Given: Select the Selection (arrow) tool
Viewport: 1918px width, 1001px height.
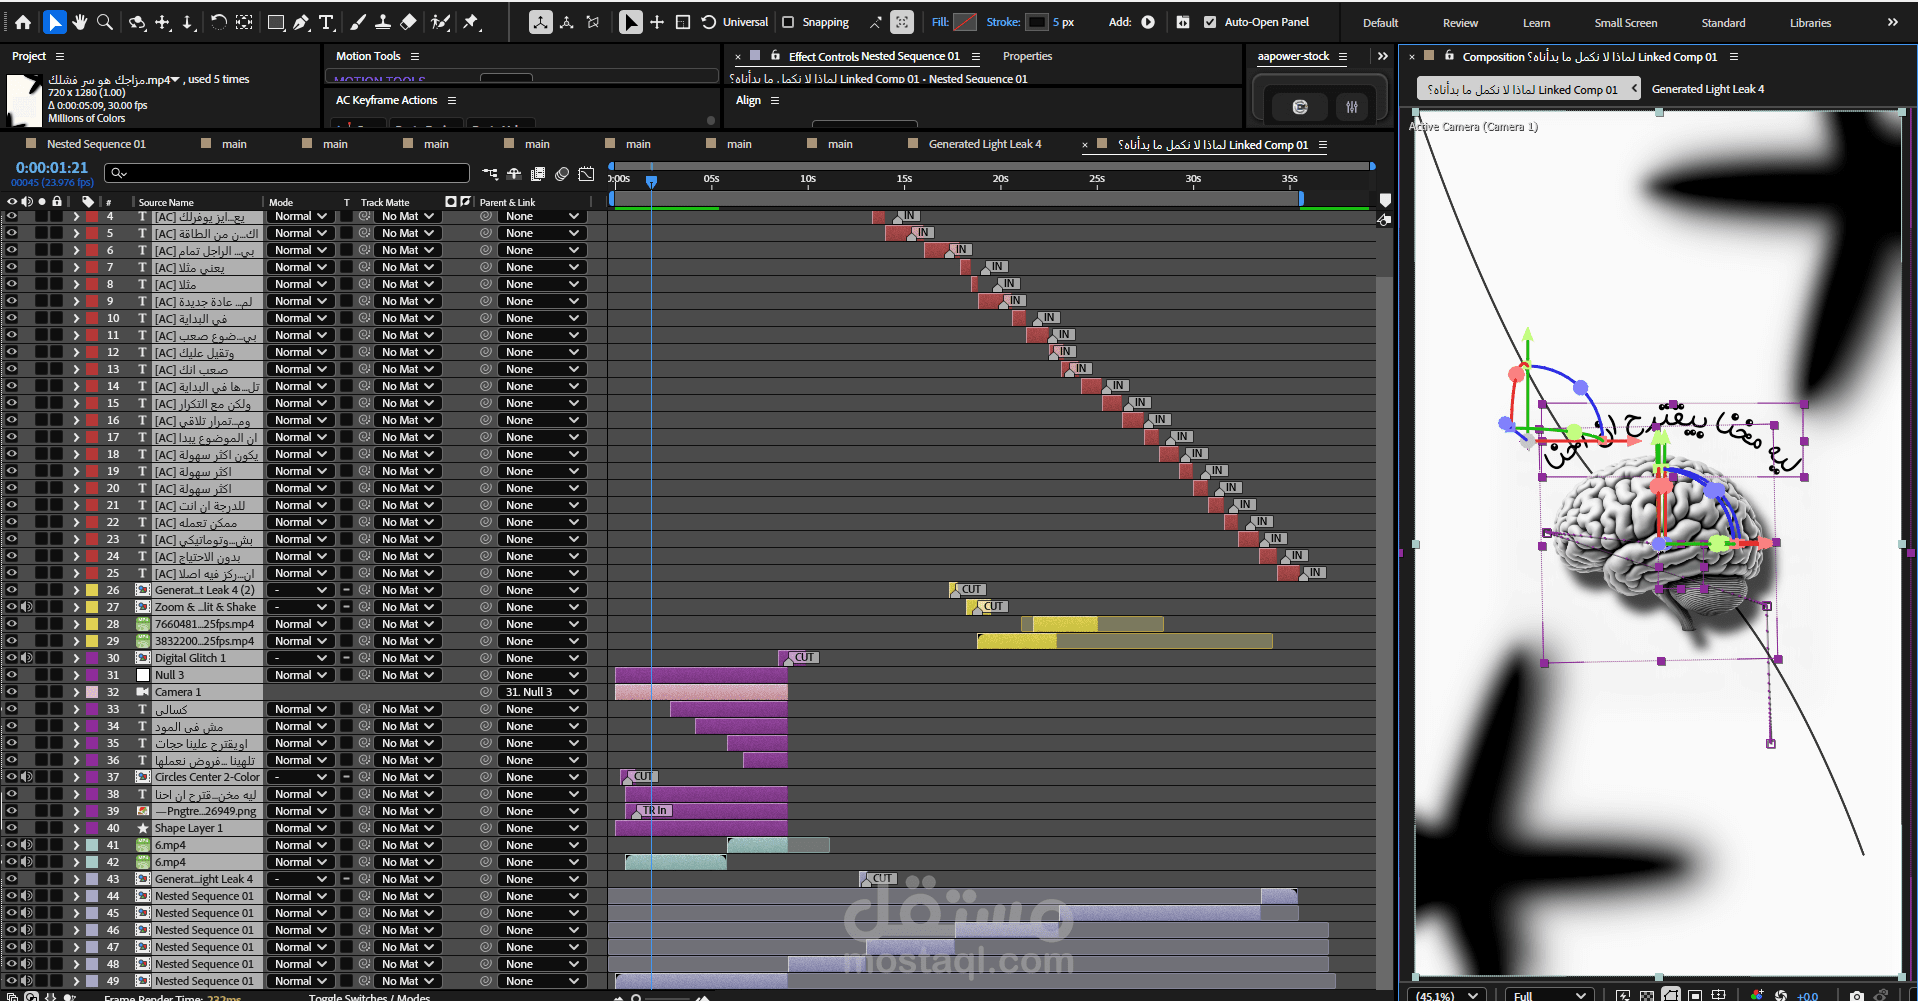Looking at the screenshot, I should (x=55, y=22).
